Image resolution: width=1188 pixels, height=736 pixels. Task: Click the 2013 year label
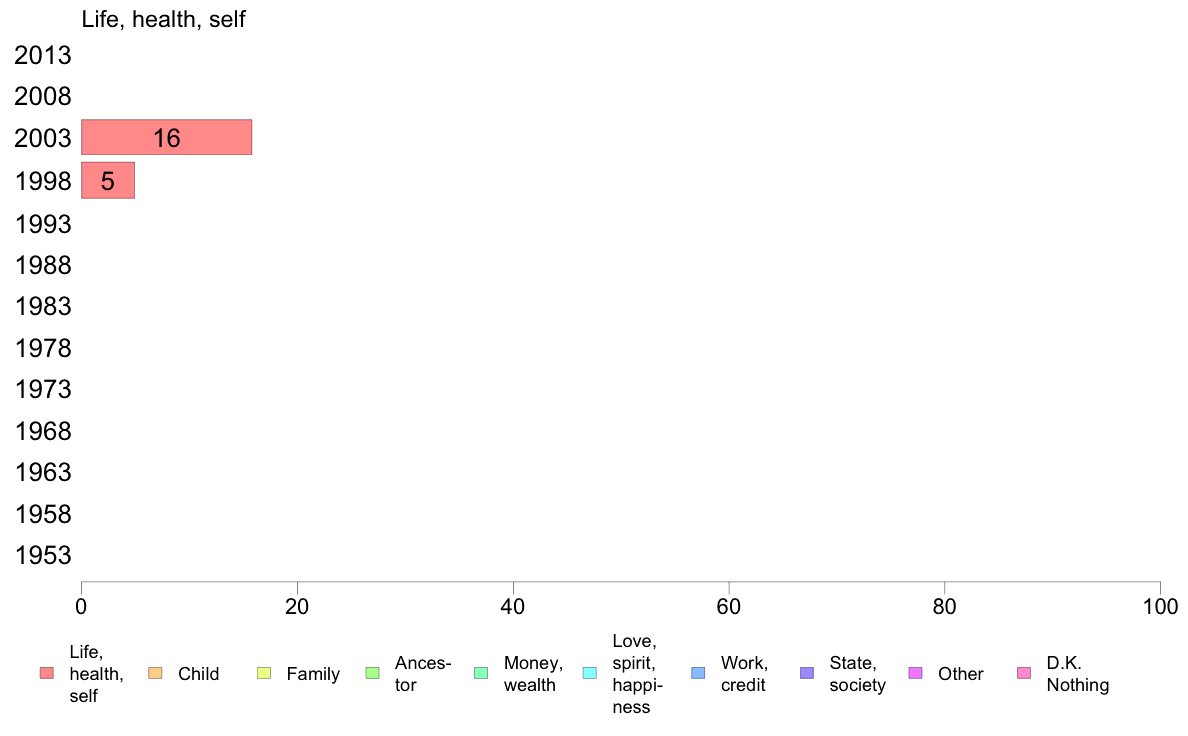click(x=42, y=55)
